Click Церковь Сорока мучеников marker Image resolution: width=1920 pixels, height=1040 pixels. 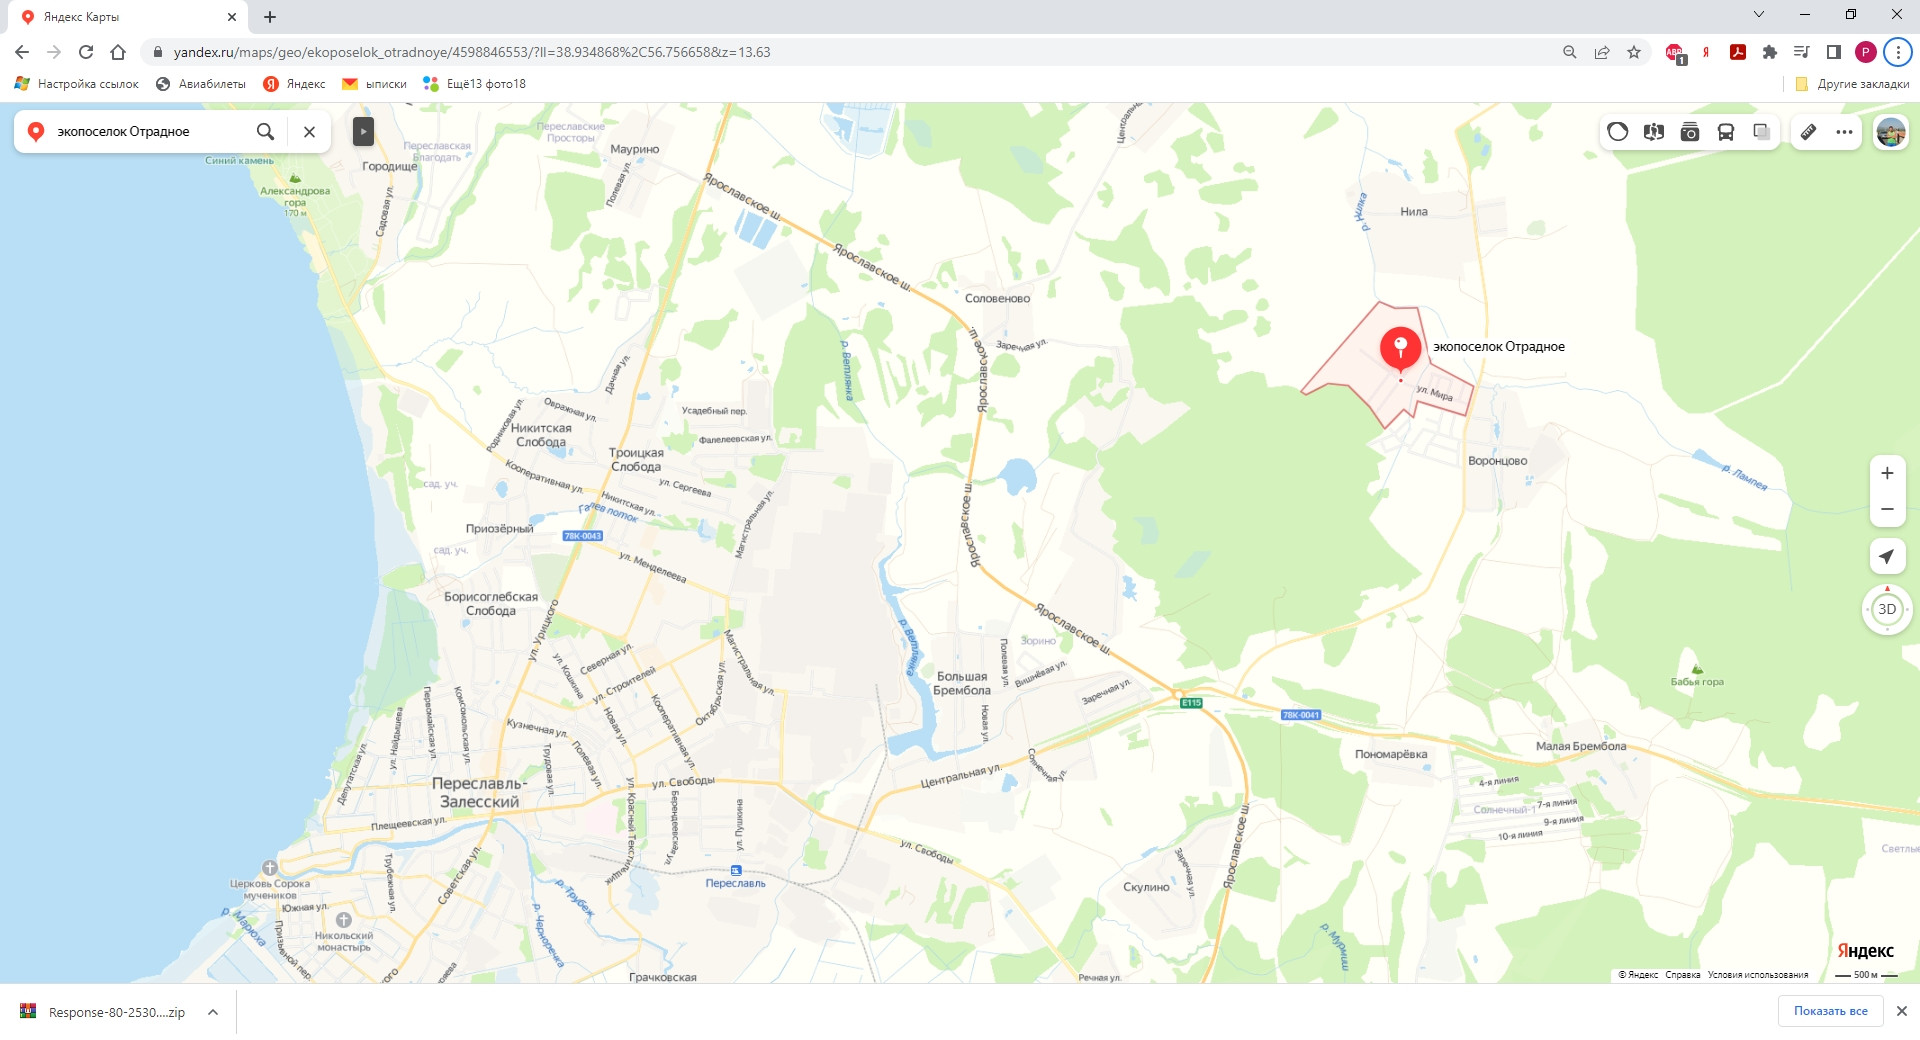(x=270, y=868)
